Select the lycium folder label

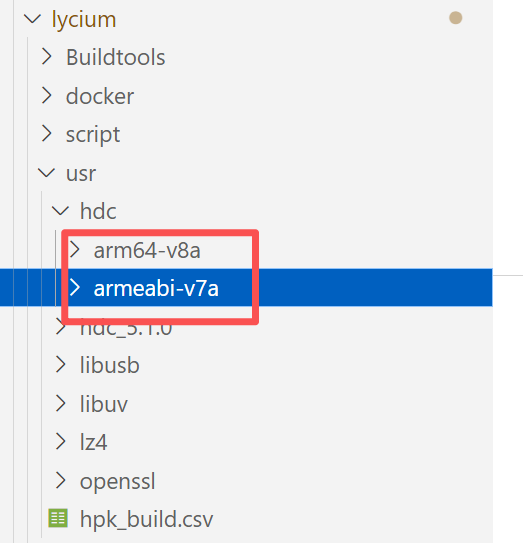[x=84, y=20]
